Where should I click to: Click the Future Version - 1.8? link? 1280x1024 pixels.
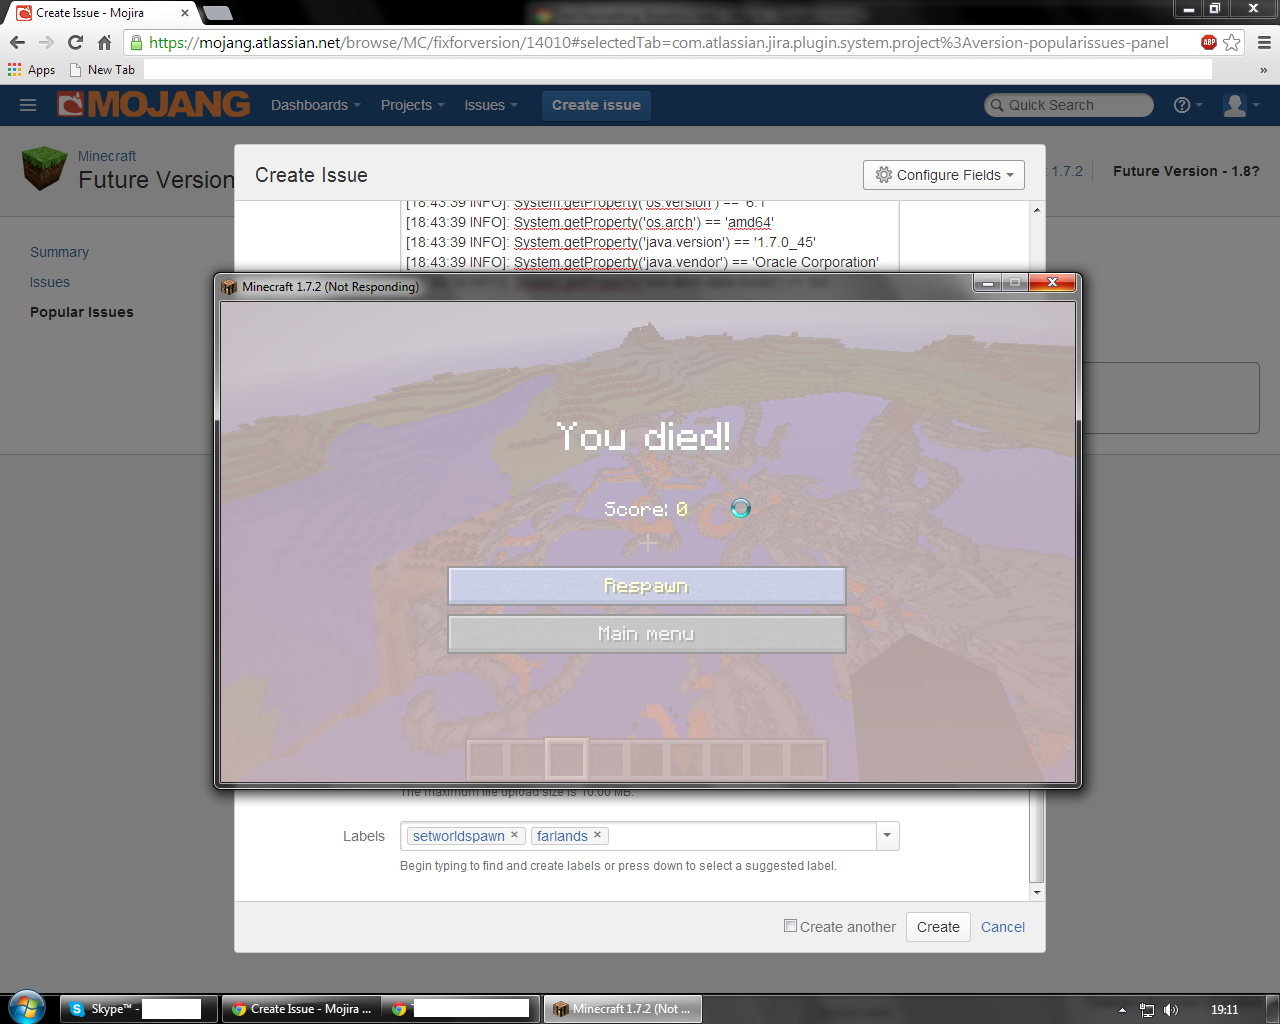(1186, 171)
